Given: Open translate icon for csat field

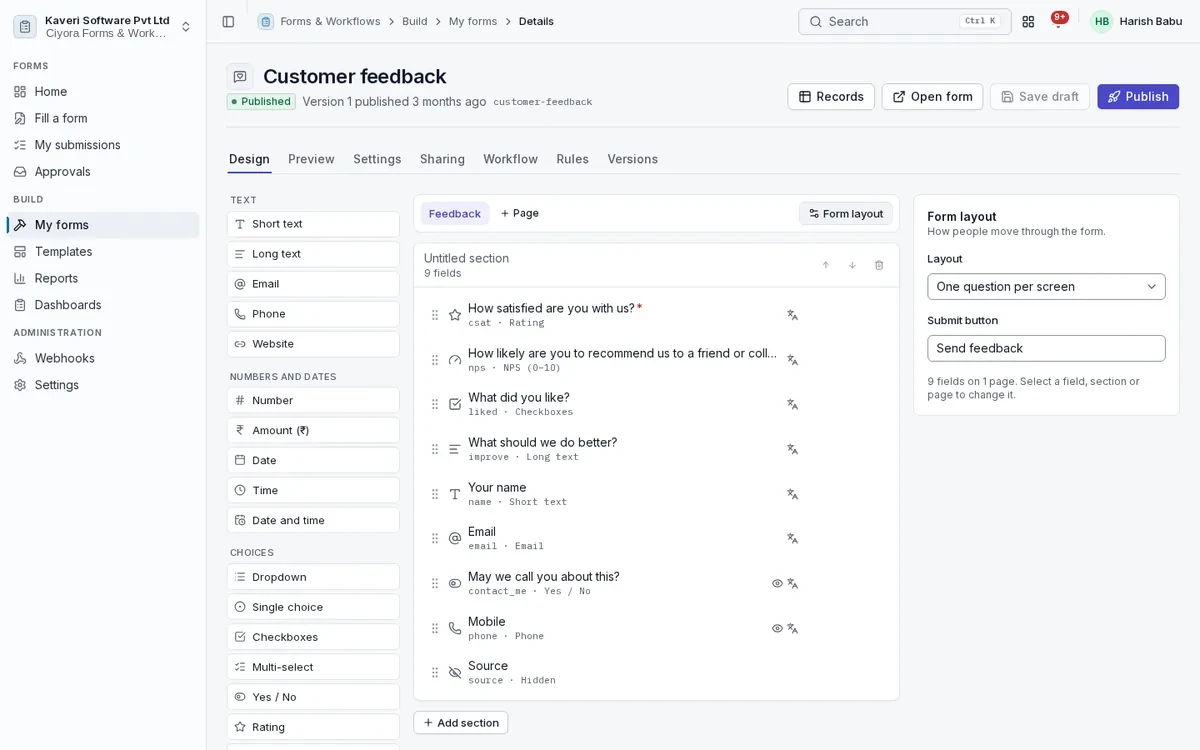Looking at the screenshot, I should pyautogui.click(x=792, y=315).
